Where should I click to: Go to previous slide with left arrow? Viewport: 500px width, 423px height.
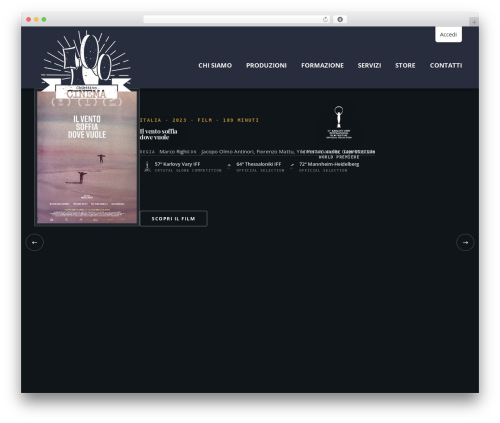point(35,242)
